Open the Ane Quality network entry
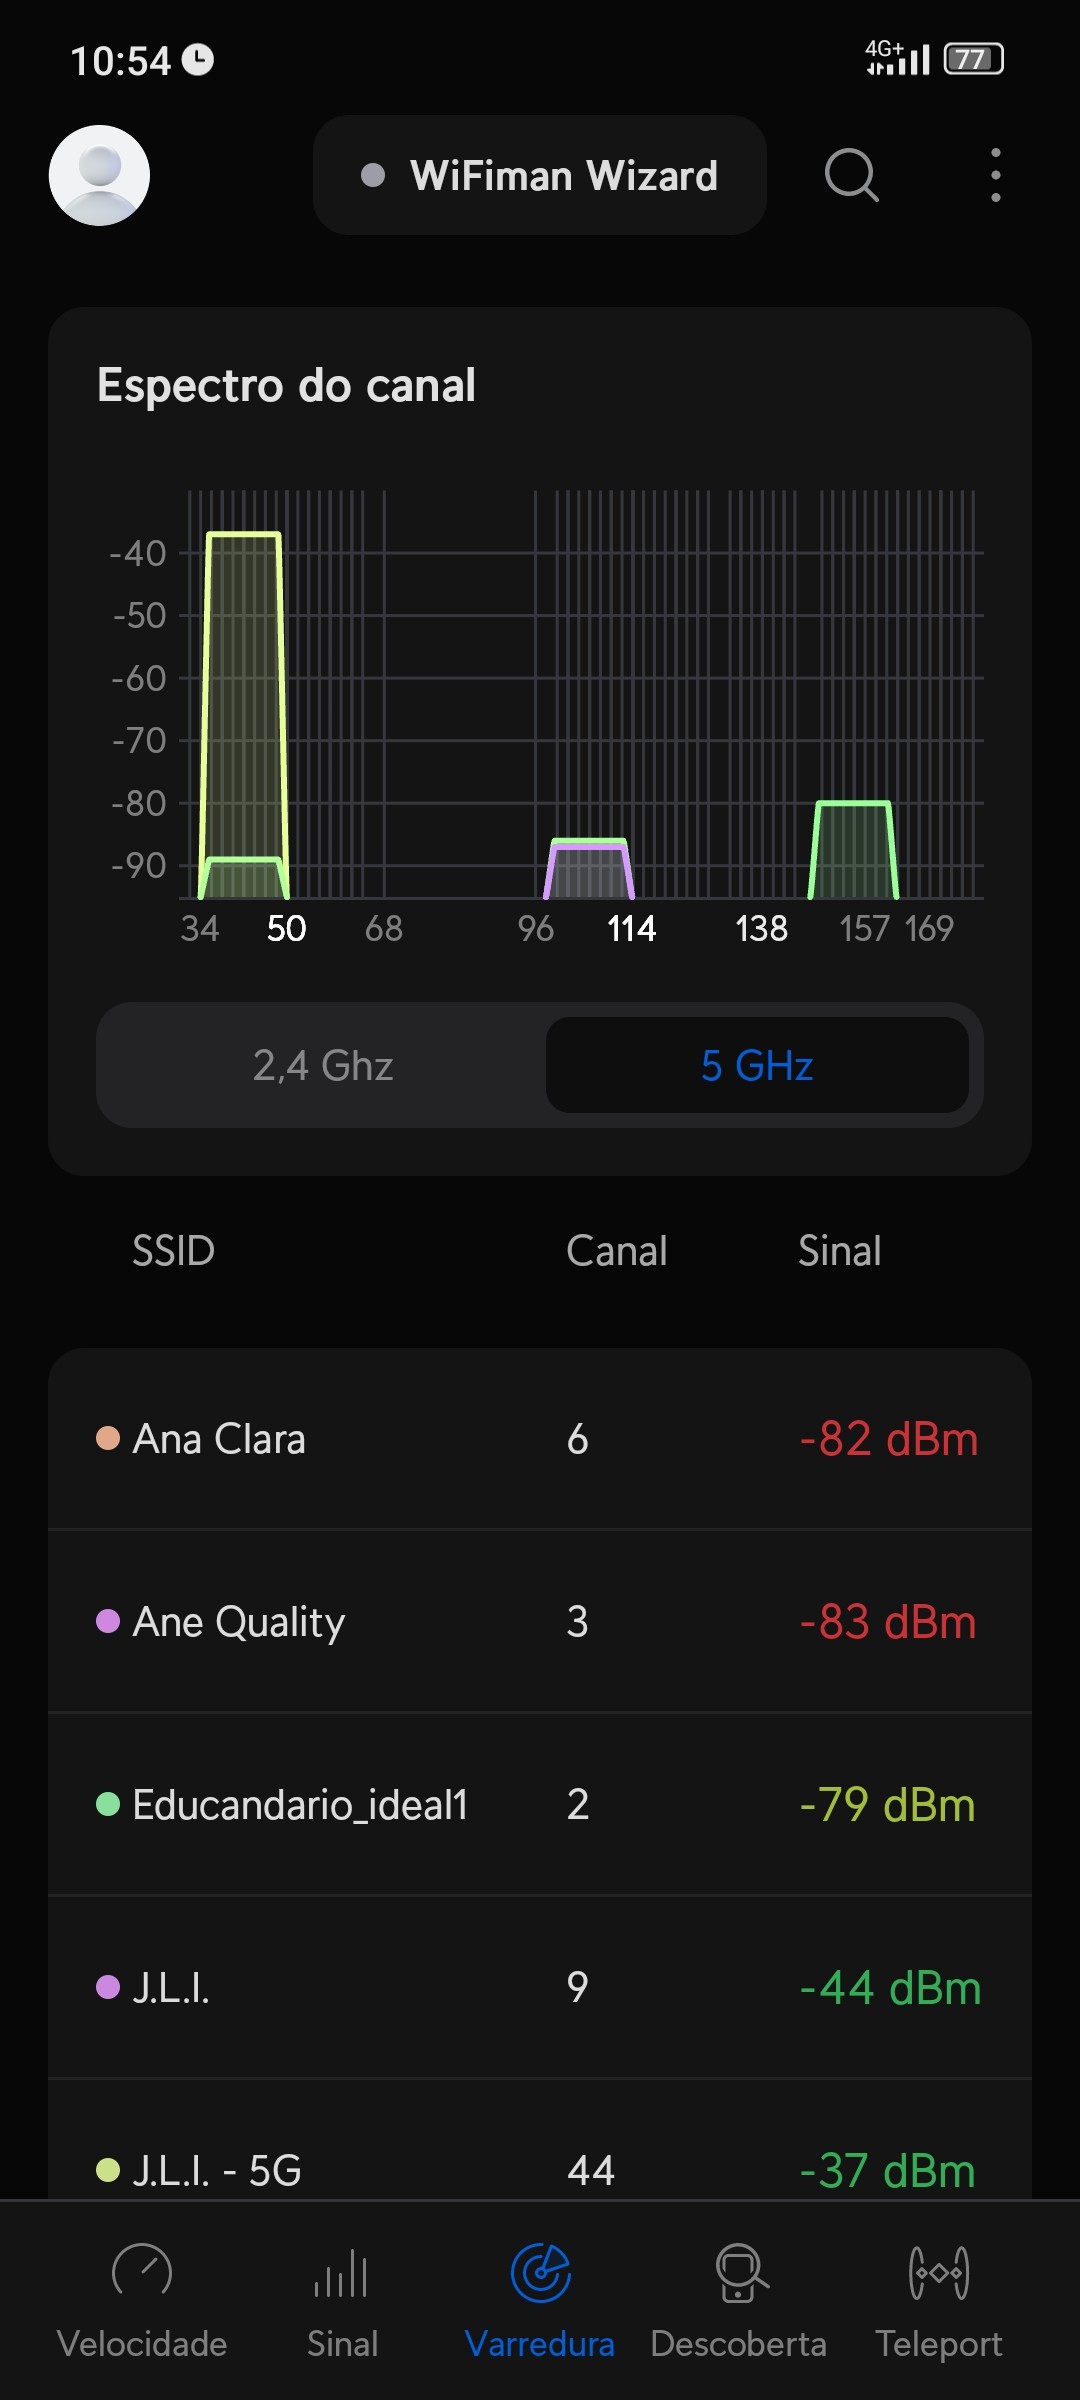This screenshot has height=2400, width=1080. pyautogui.click(x=540, y=1621)
